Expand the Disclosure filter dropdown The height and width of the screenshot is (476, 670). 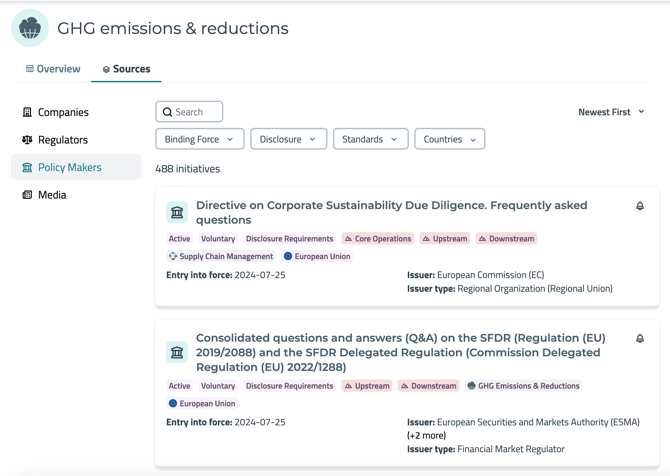click(288, 139)
